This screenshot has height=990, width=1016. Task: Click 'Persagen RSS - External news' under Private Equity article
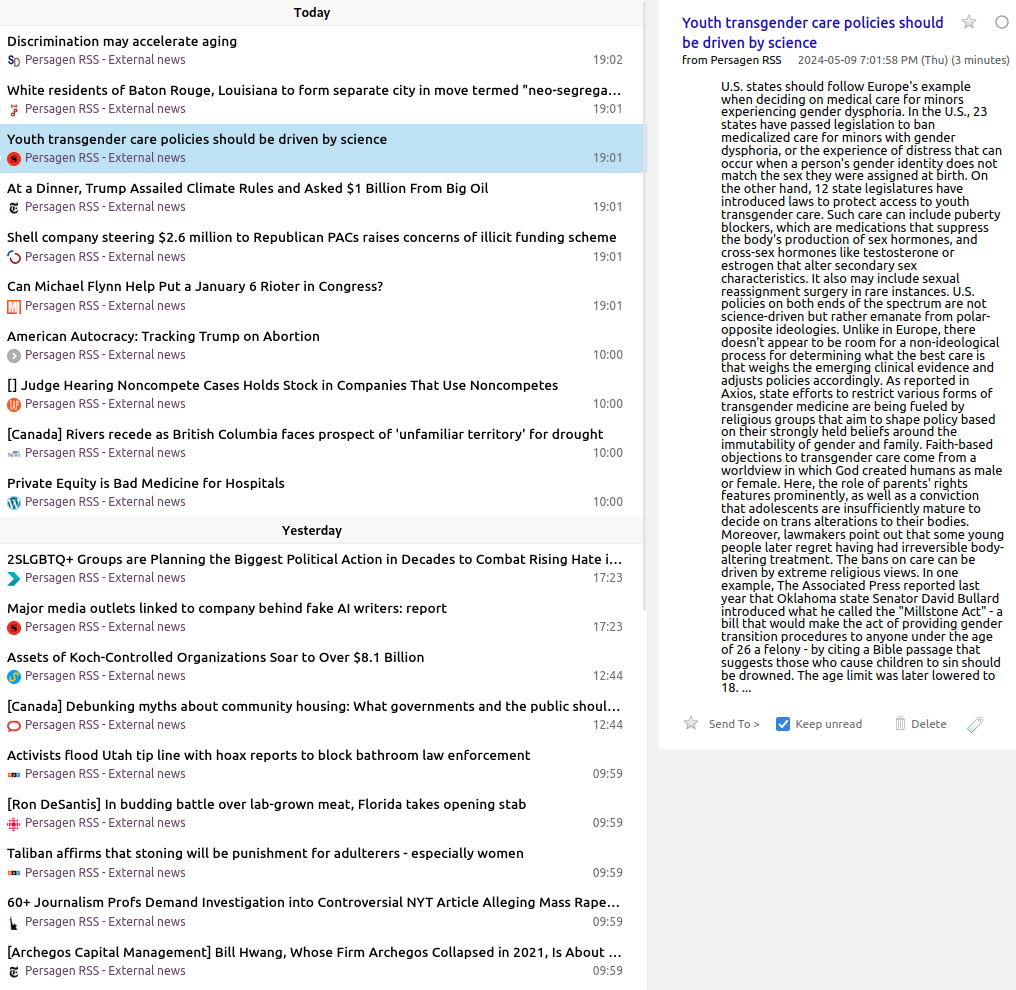coord(105,502)
